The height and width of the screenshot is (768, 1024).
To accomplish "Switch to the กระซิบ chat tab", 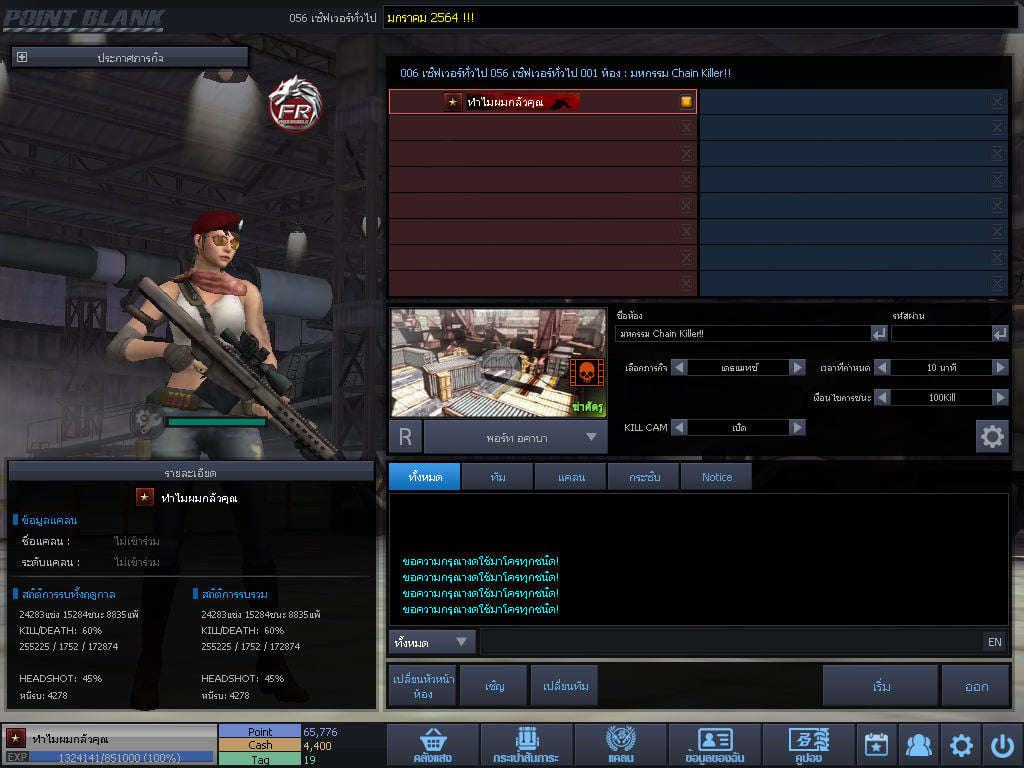I will tap(645, 477).
